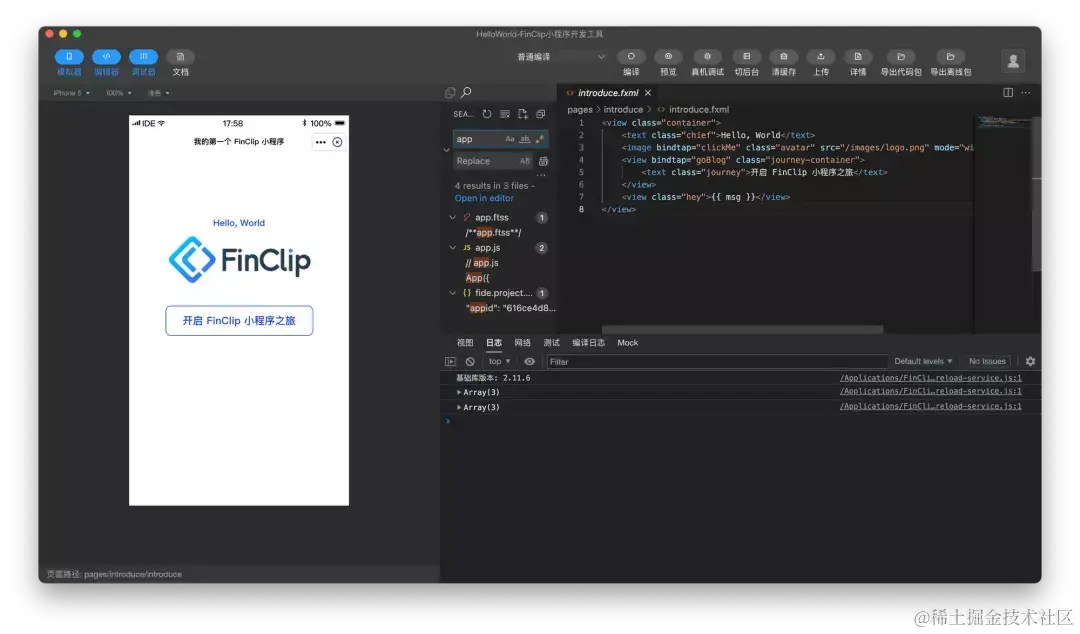Screen dimensions: 1080x634
Task: Collapse all search results
Action: pos(541,114)
